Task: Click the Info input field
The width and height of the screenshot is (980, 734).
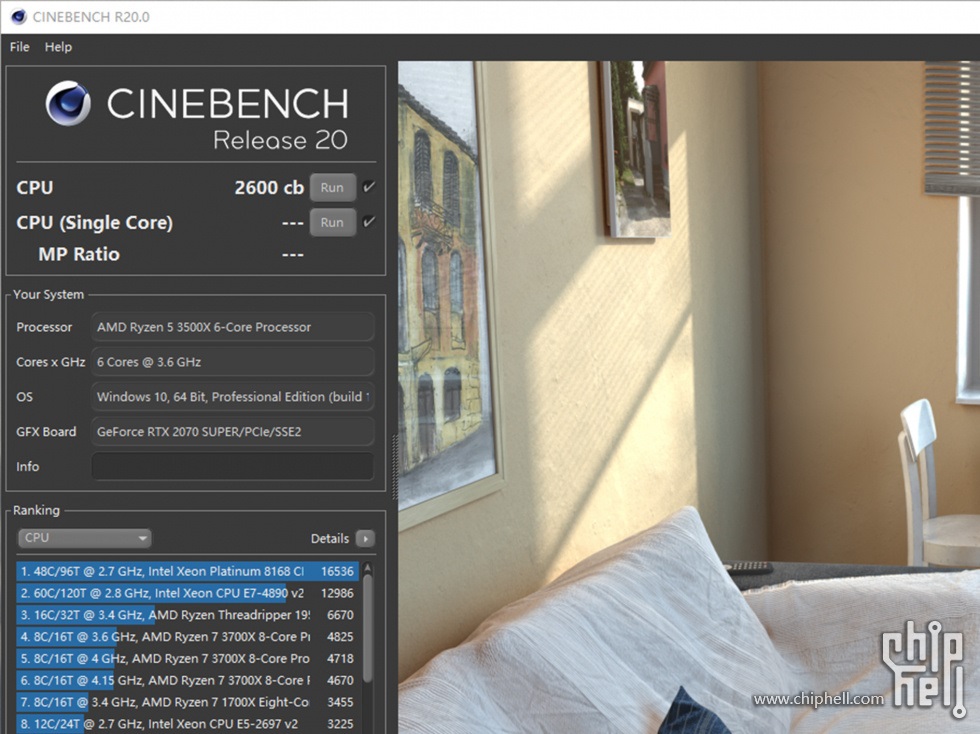Action: pyautogui.click(x=232, y=466)
